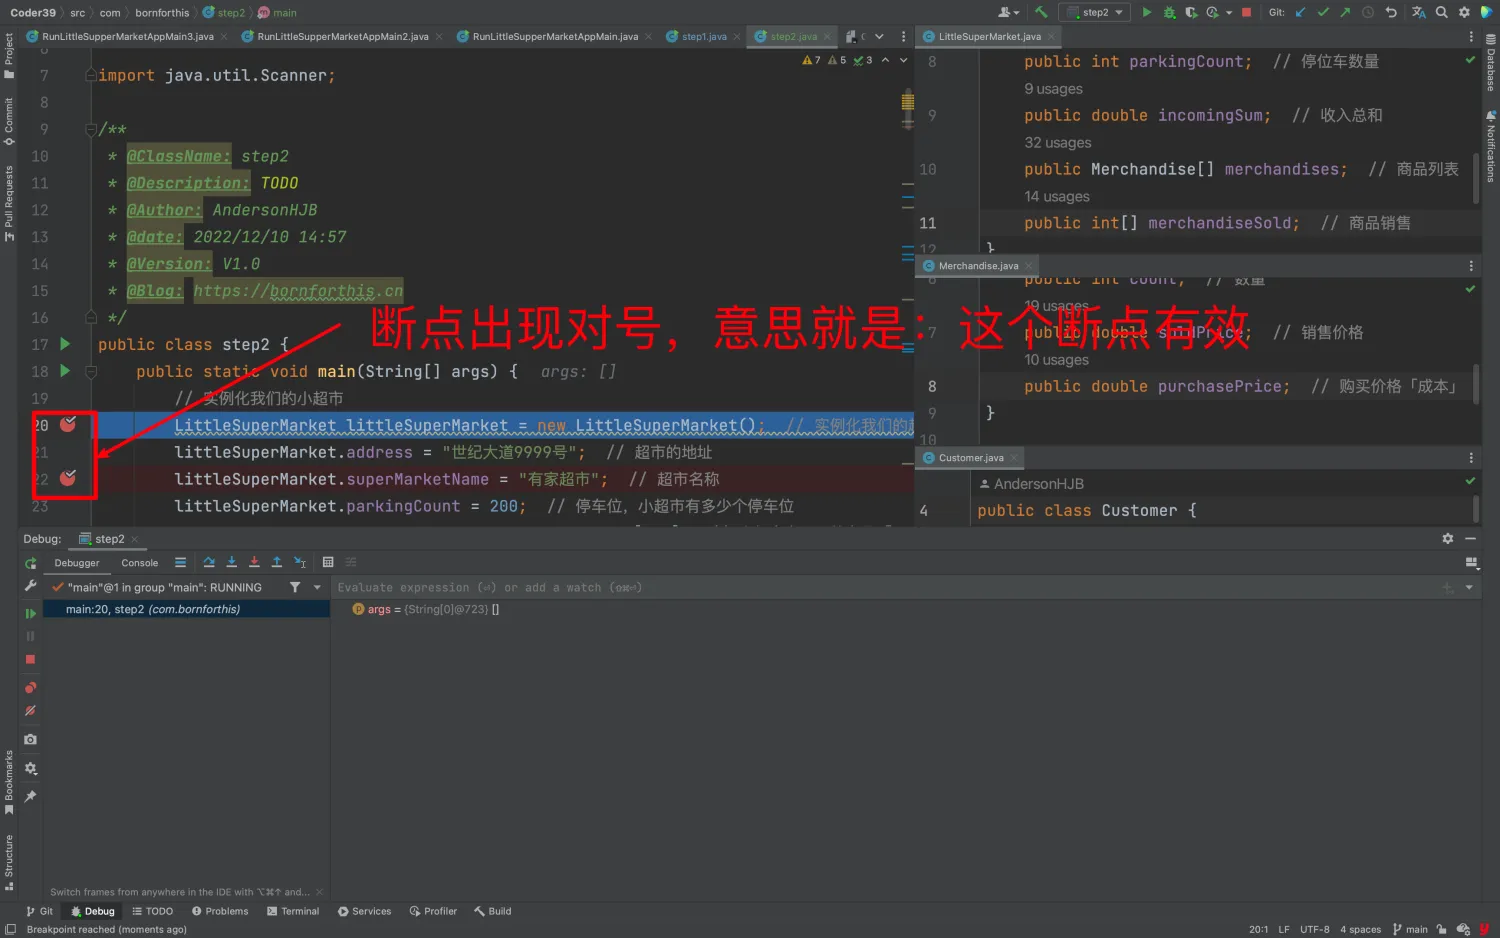Click the Step Into debugger icon
This screenshot has height=938, width=1500.
(x=231, y=562)
